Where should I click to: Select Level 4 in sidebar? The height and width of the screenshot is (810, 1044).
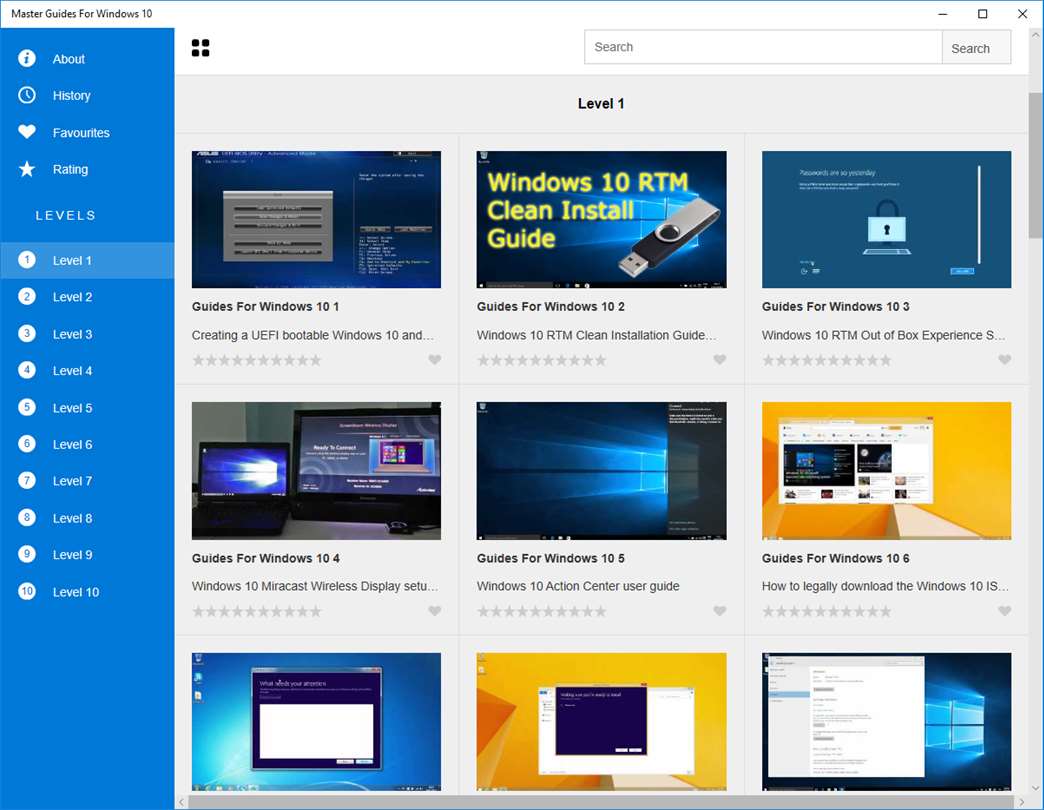point(87,371)
